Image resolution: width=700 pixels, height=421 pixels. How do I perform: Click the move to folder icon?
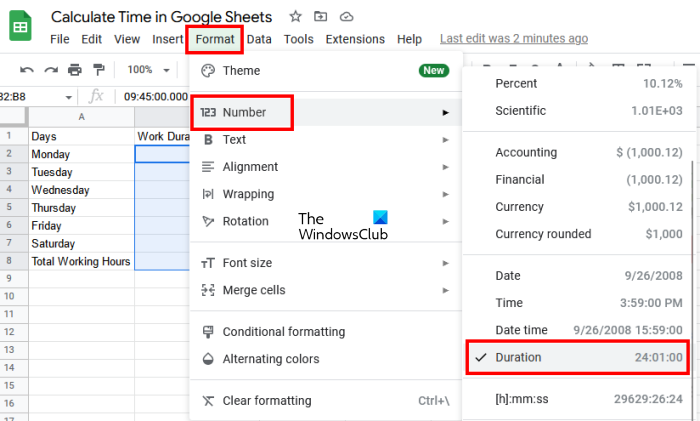320,17
